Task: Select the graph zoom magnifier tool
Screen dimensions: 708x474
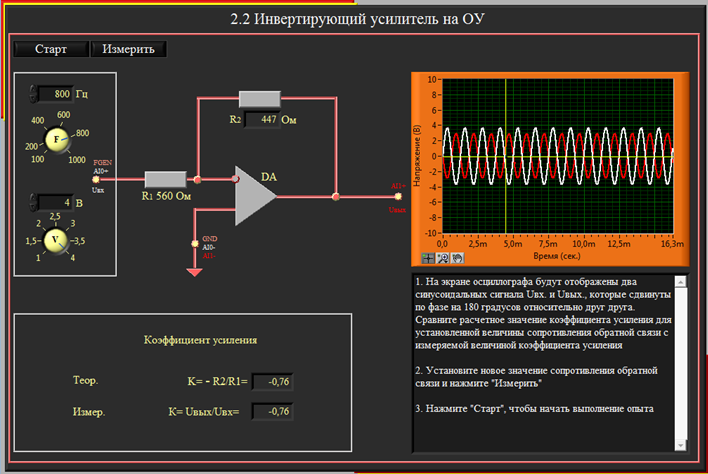Action: click(x=443, y=258)
